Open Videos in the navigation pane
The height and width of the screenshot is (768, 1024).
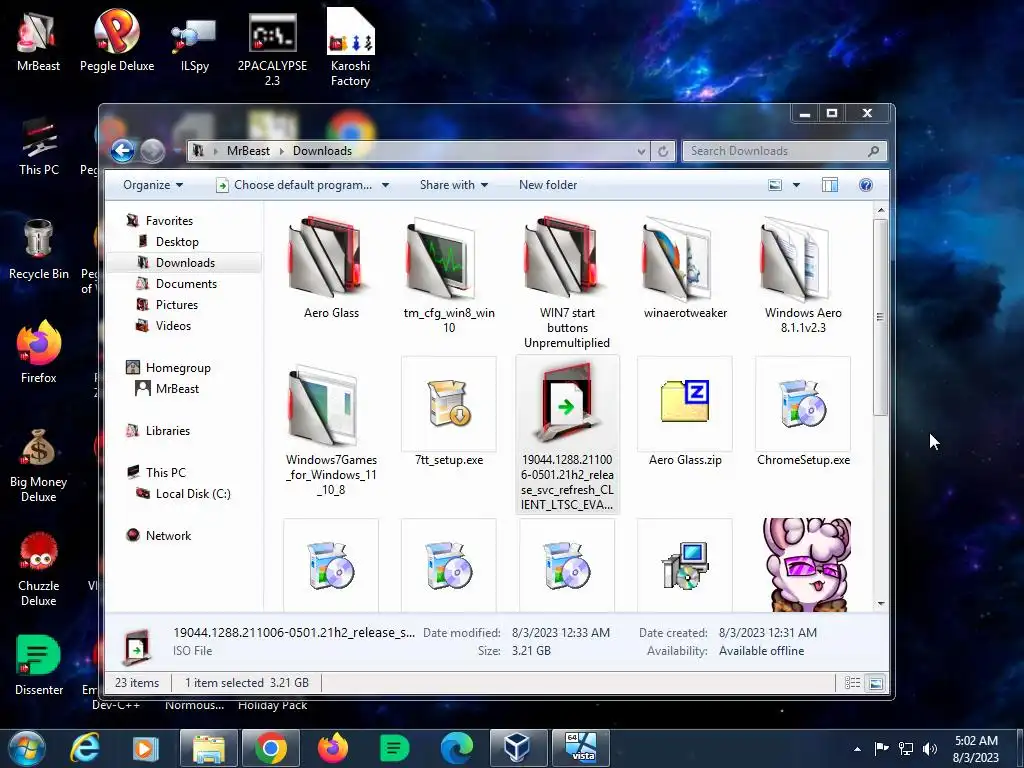pyautogui.click(x=173, y=325)
